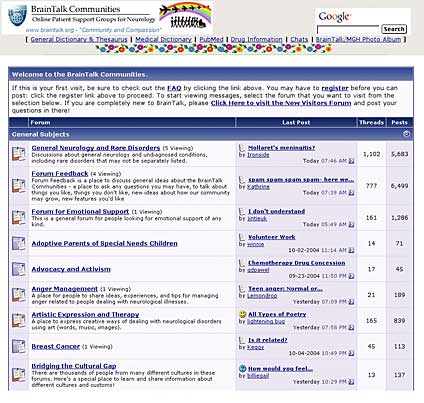Open the Forum Feedback forum
424x403 pixels.
click(x=60, y=174)
